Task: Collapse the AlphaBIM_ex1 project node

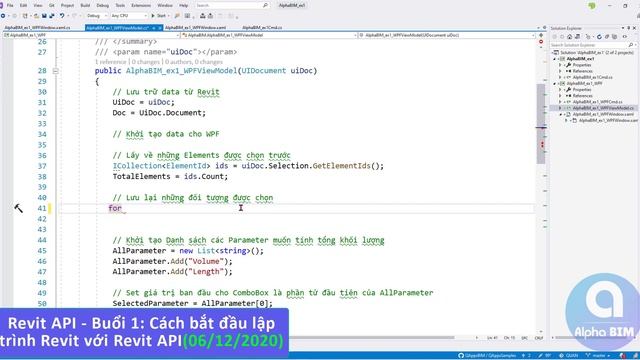Action: (x=555, y=59)
